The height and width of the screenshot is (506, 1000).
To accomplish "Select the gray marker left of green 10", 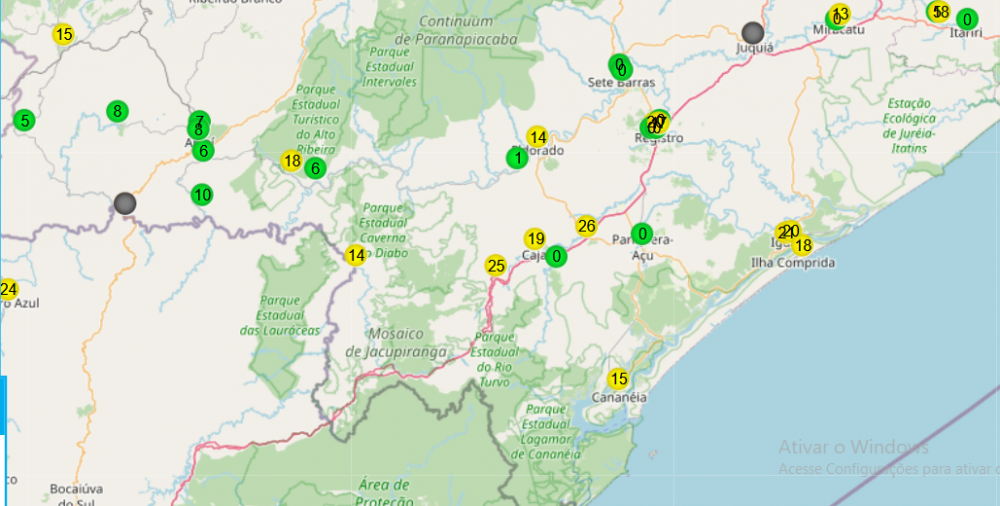I will tap(125, 203).
